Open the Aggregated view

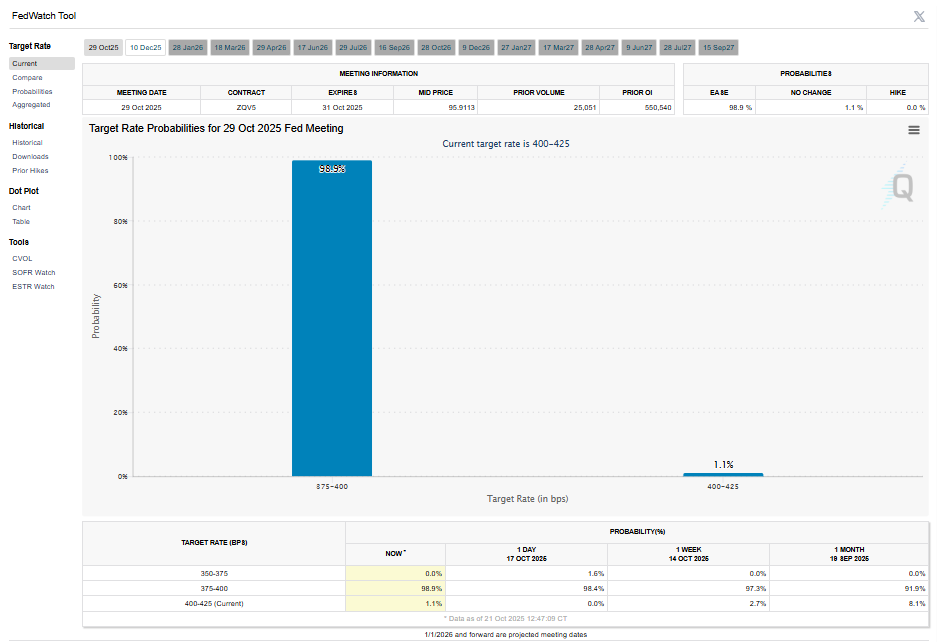tap(31, 105)
